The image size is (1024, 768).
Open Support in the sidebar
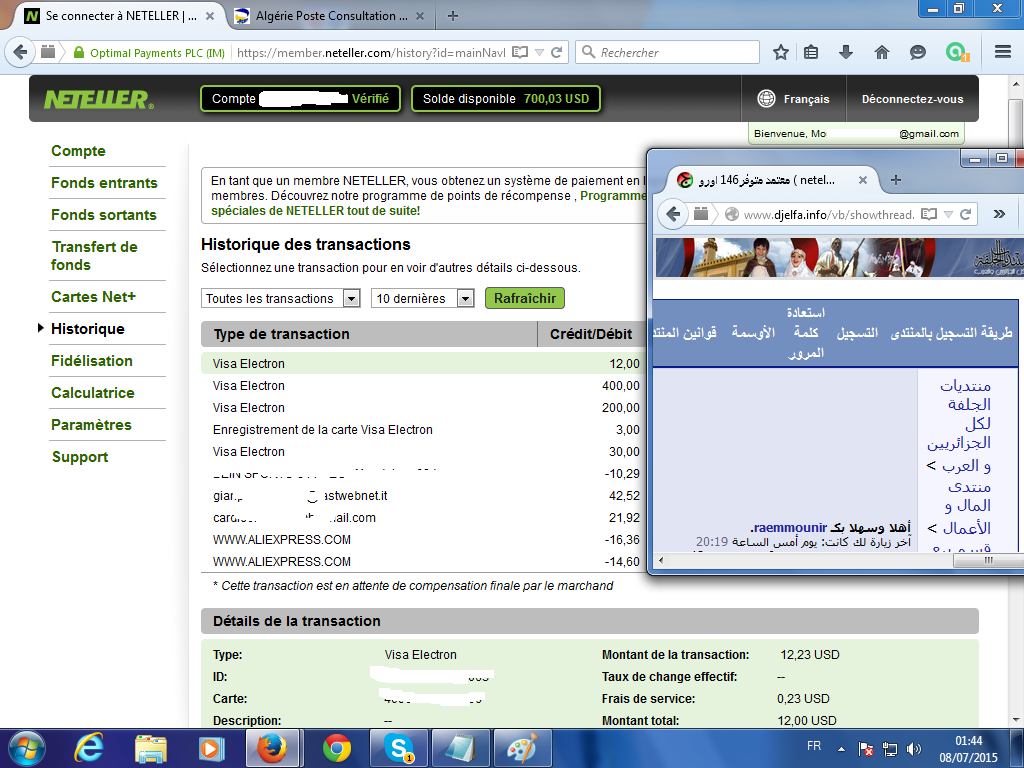pos(80,456)
